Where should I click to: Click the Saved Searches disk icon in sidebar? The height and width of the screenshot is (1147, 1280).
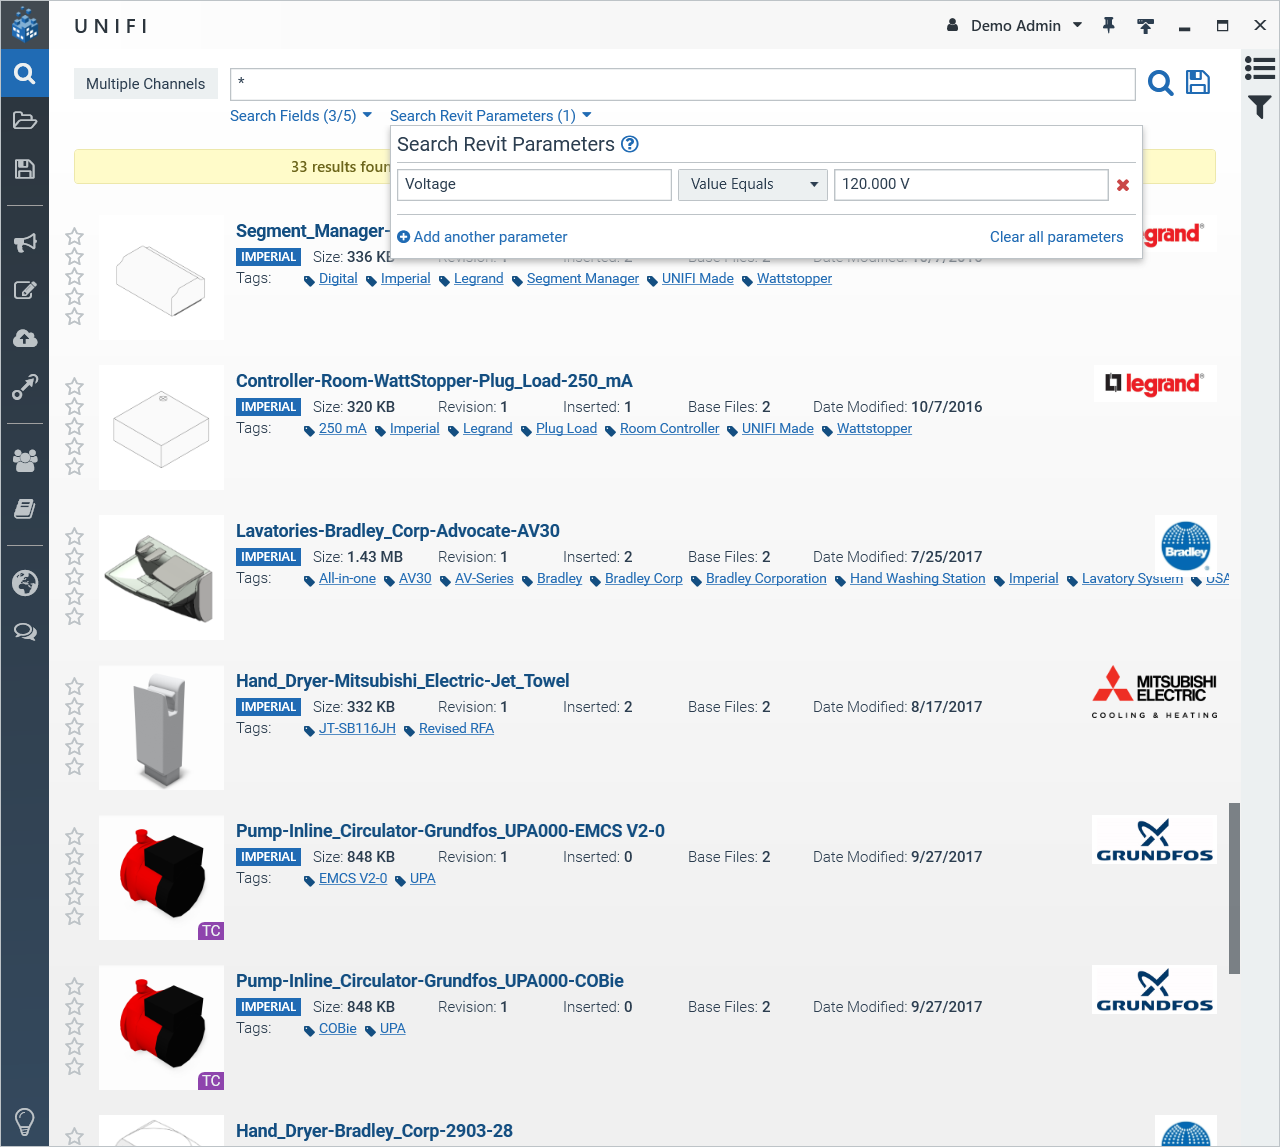click(24, 169)
